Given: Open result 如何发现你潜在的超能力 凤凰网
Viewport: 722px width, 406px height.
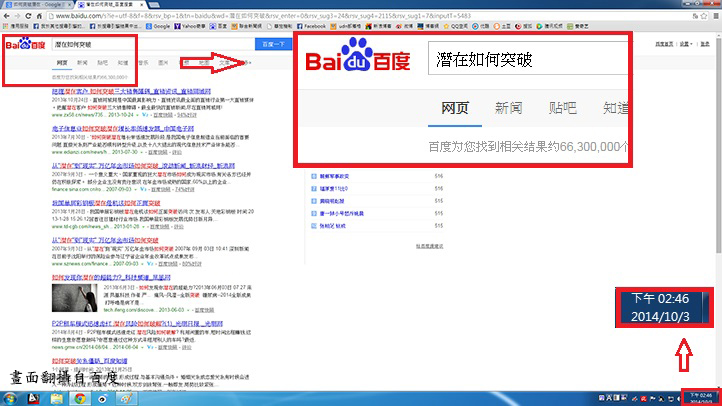Looking at the screenshot, I should (x=111, y=278).
